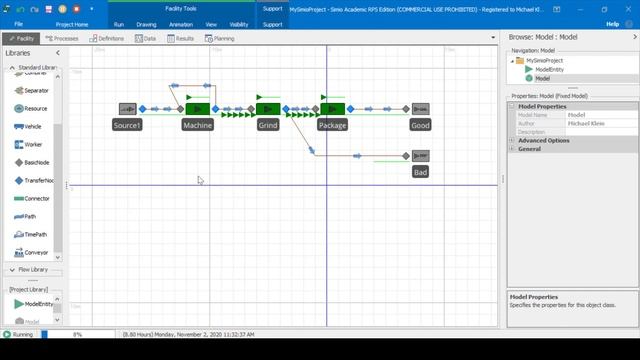Select the Conveyor library object
Viewport: 640px width, 360px height.
(x=31, y=252)
